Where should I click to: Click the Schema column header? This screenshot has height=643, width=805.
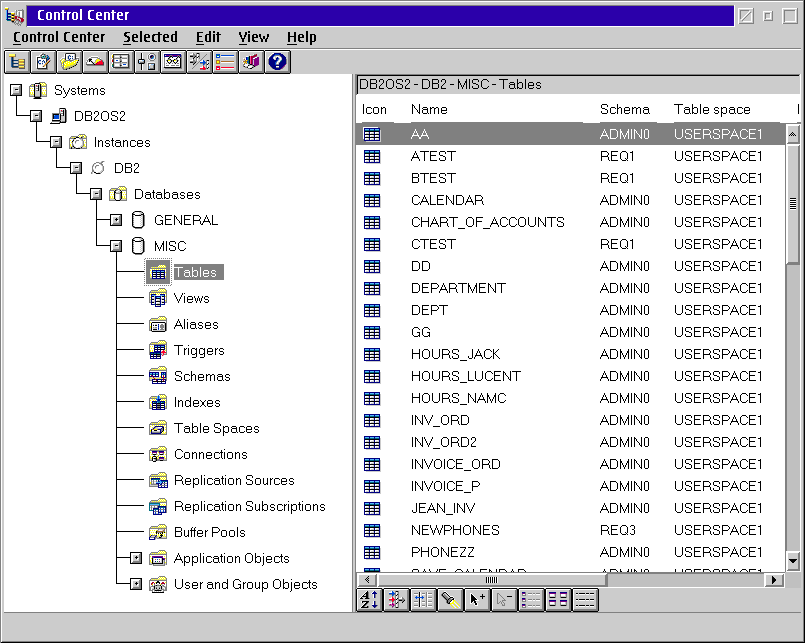click(x=624, y=109)
